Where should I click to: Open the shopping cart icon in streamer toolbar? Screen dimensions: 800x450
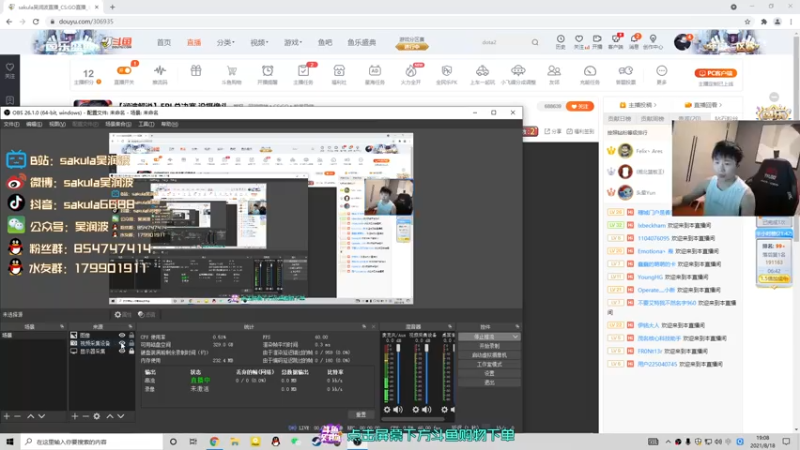click(x=232, y=71)
